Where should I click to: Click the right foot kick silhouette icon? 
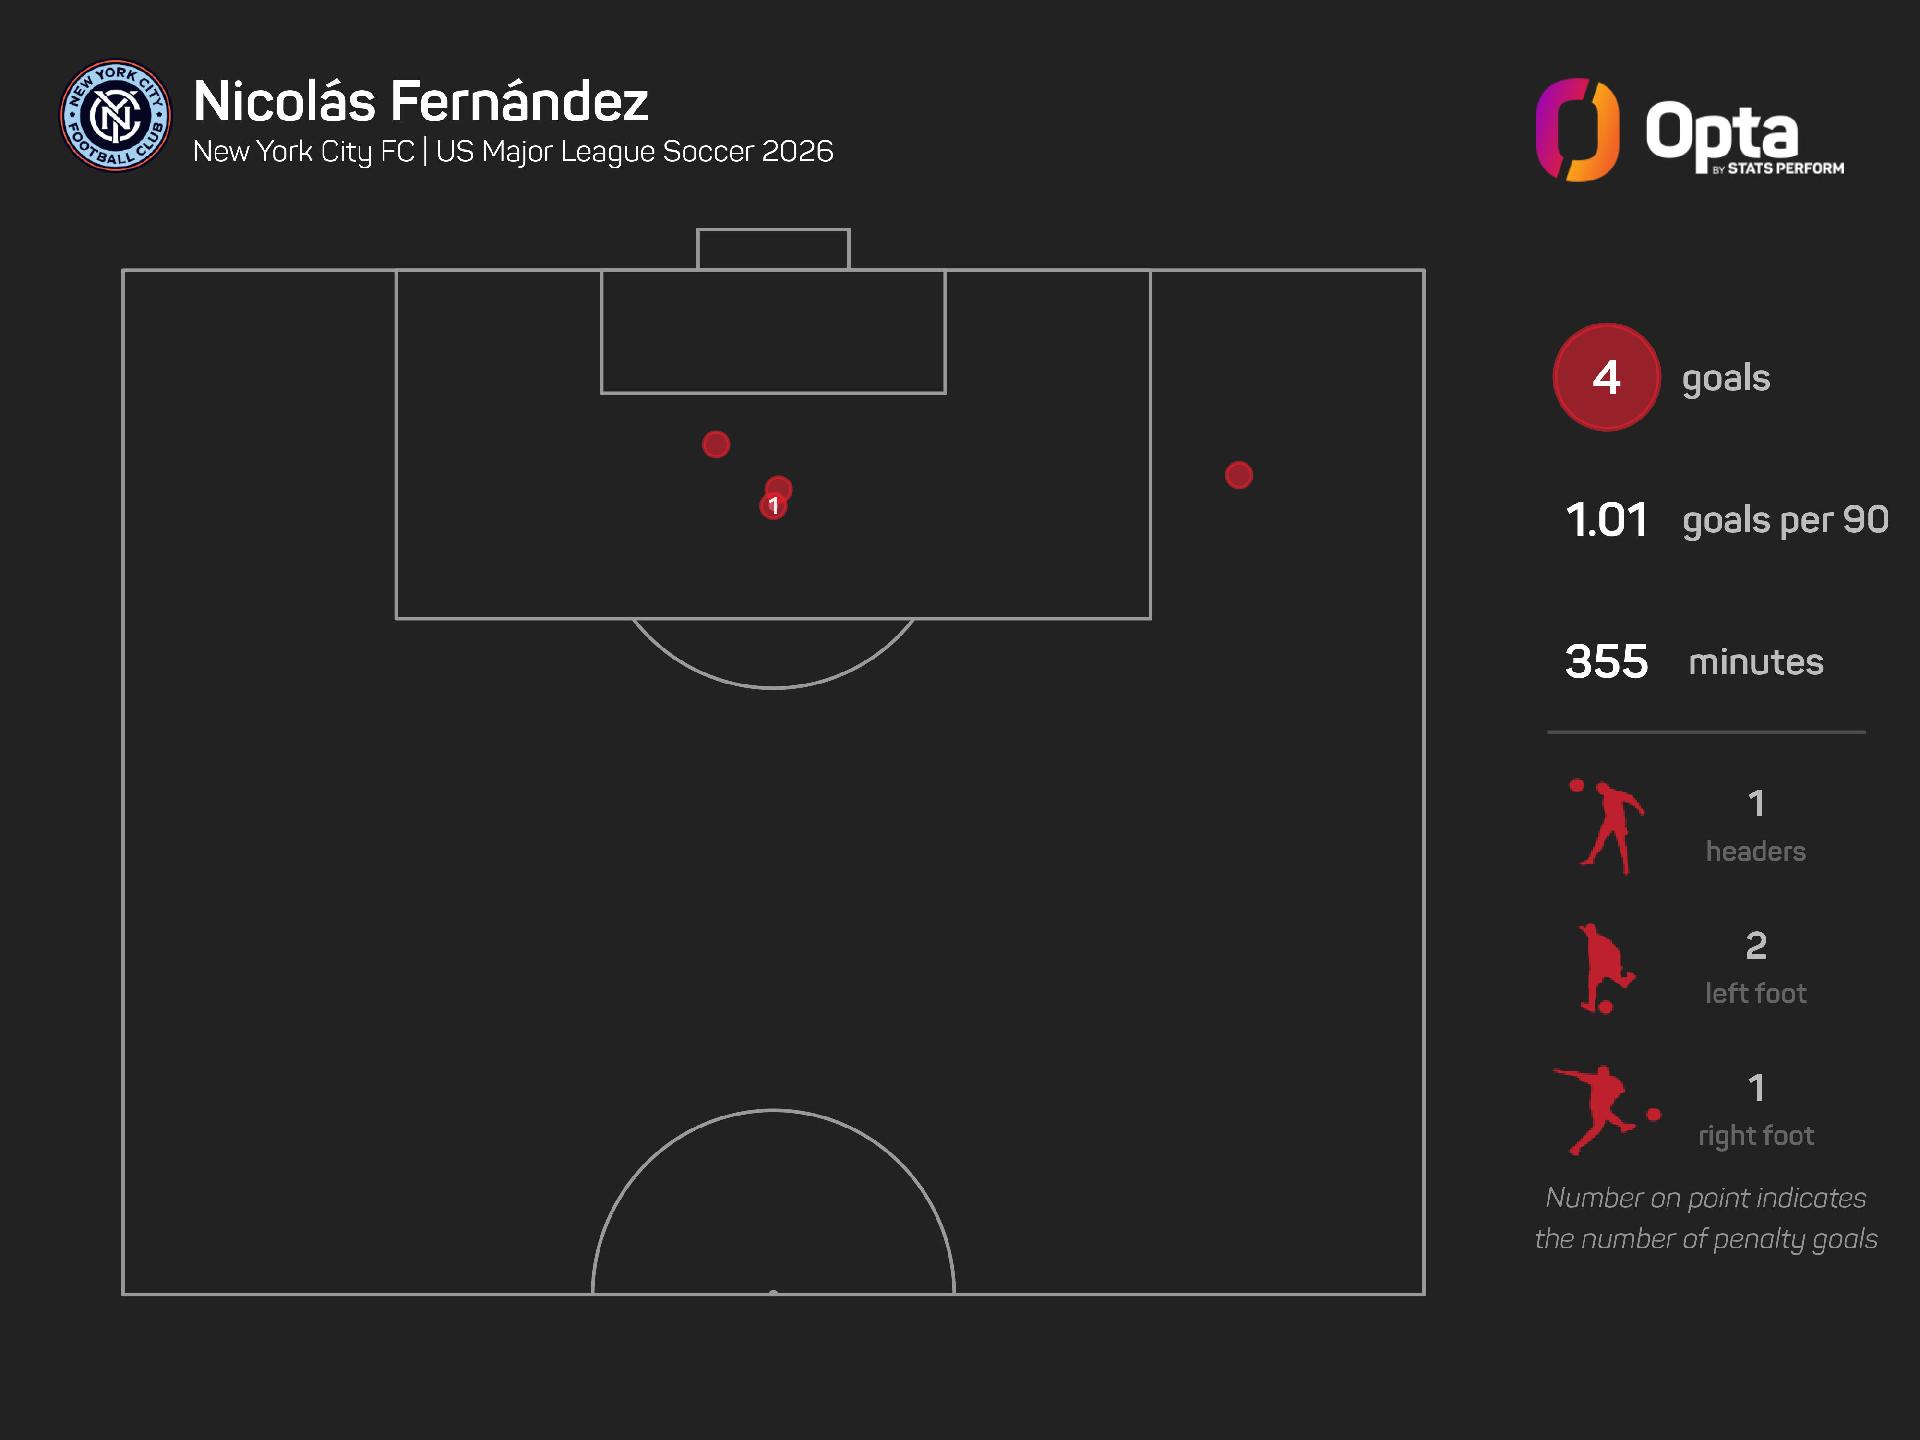coord(1603,1110)
